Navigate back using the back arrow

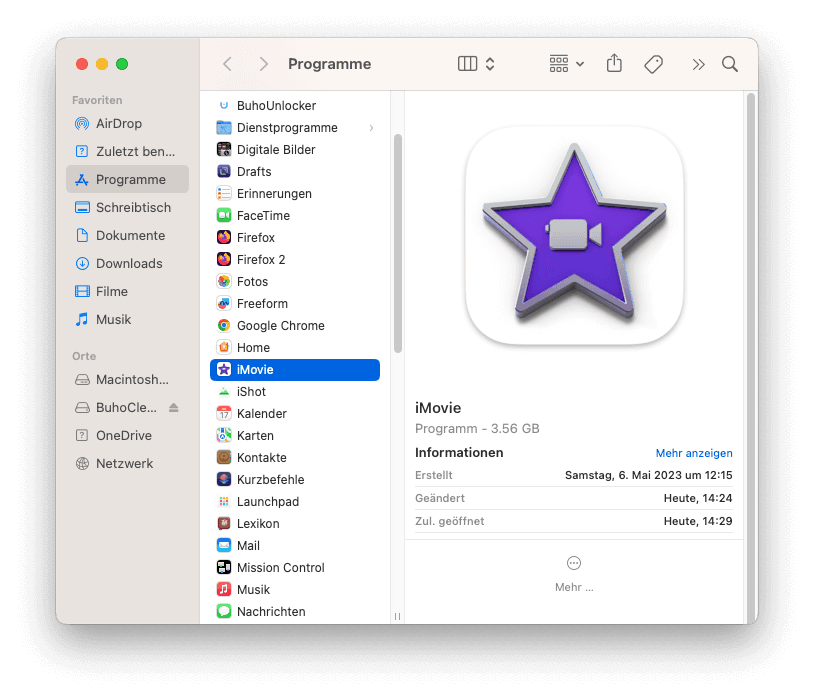point(227,63)
